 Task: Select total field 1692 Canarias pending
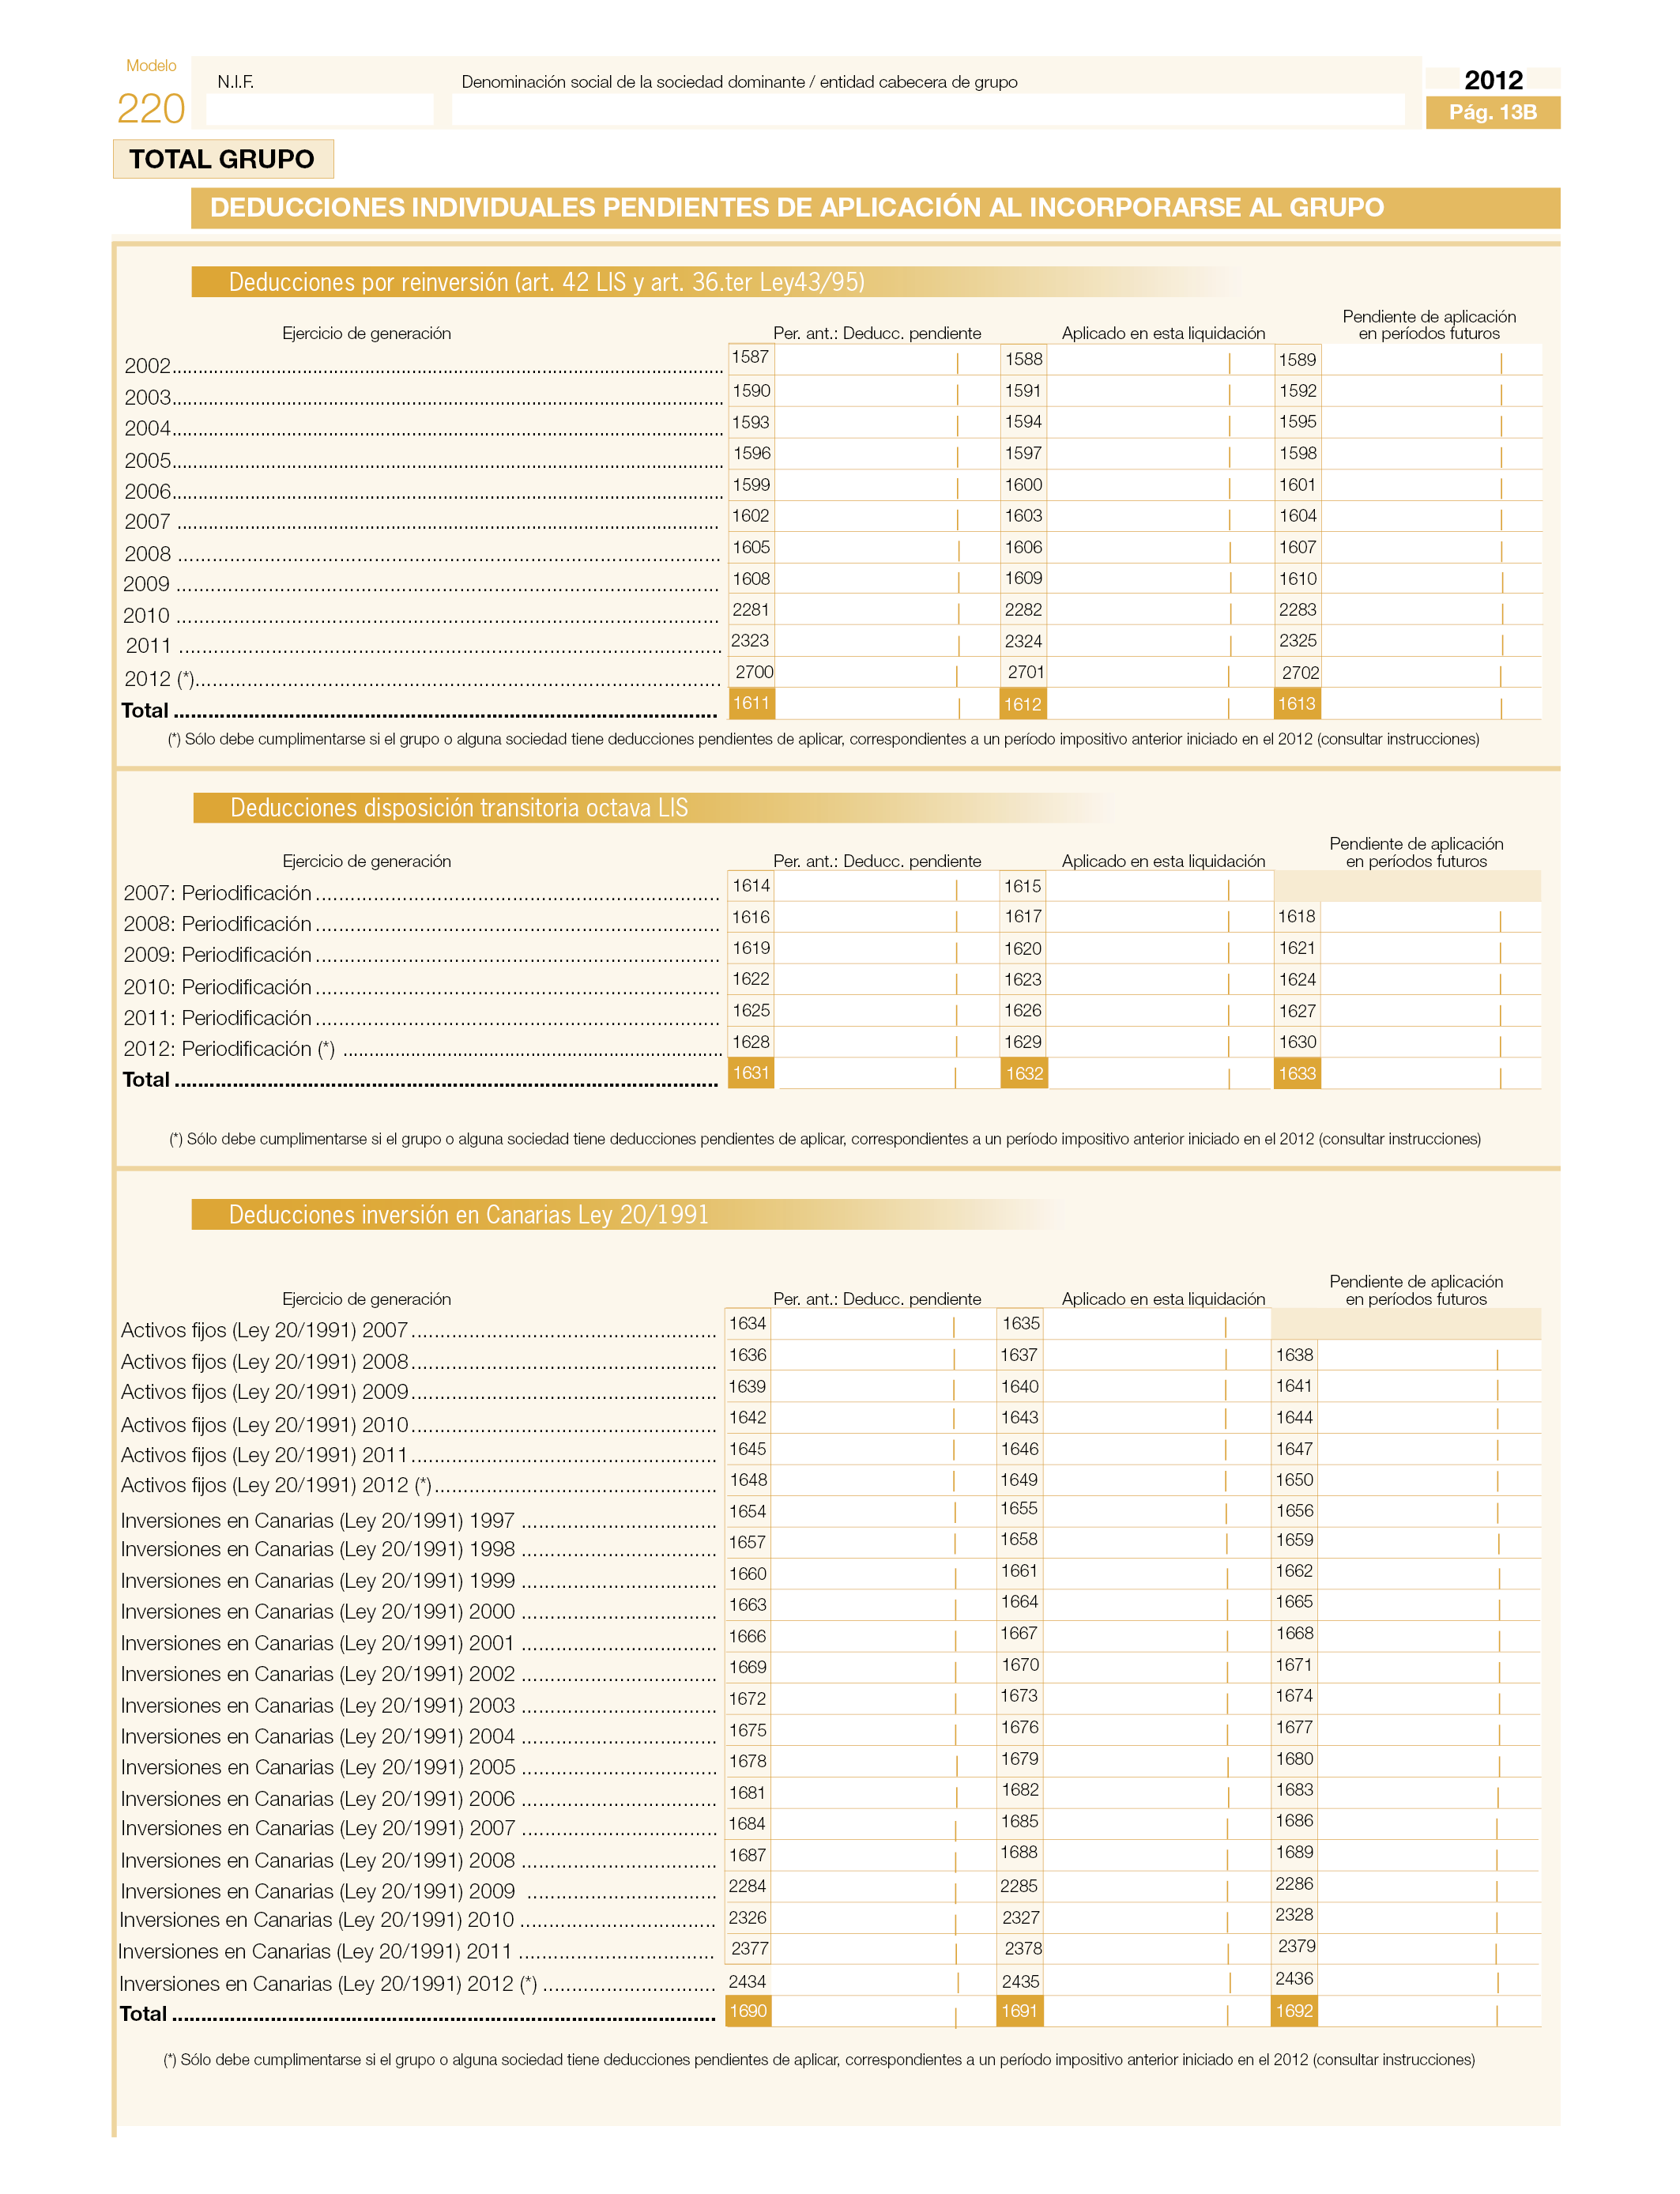coord(1430,2011)
